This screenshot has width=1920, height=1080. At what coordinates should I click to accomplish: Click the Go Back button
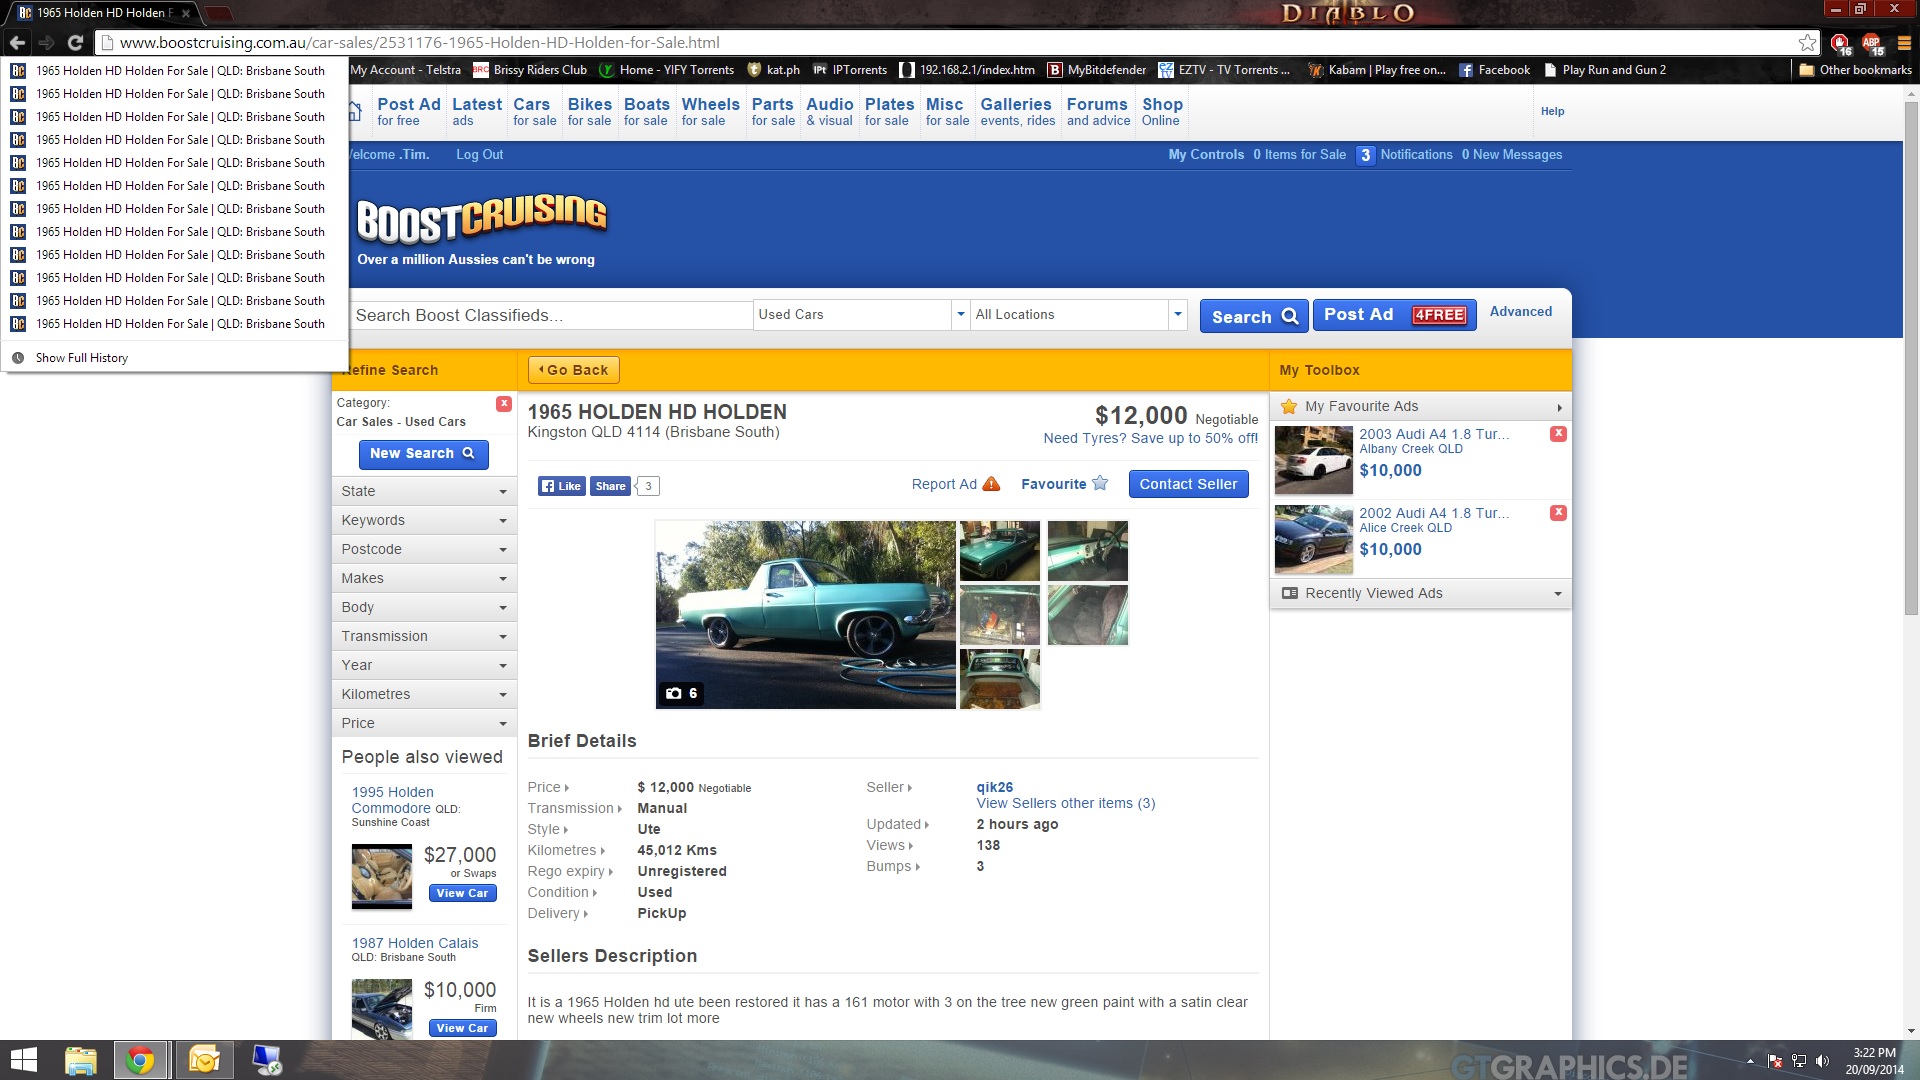click(574, 370)
